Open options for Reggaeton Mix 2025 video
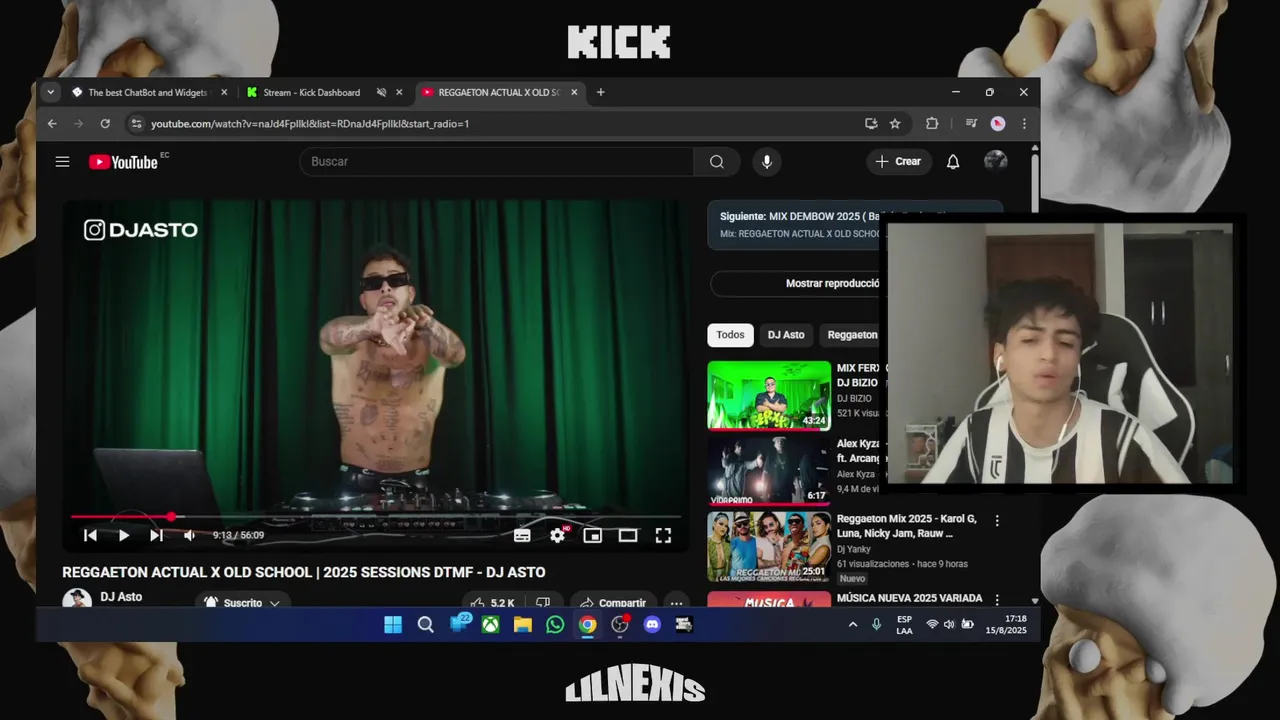The height and width of the screenshot is (720, 1280). [x=996, y=520]
